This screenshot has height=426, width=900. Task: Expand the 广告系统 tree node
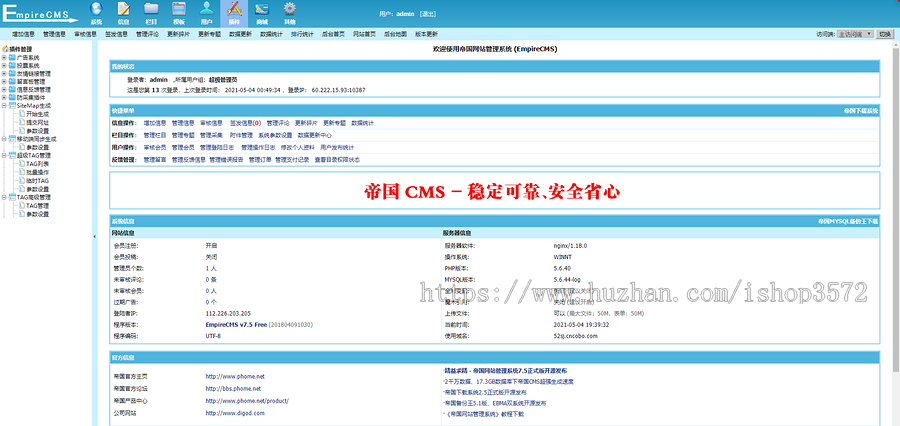[x=5, y=57]
